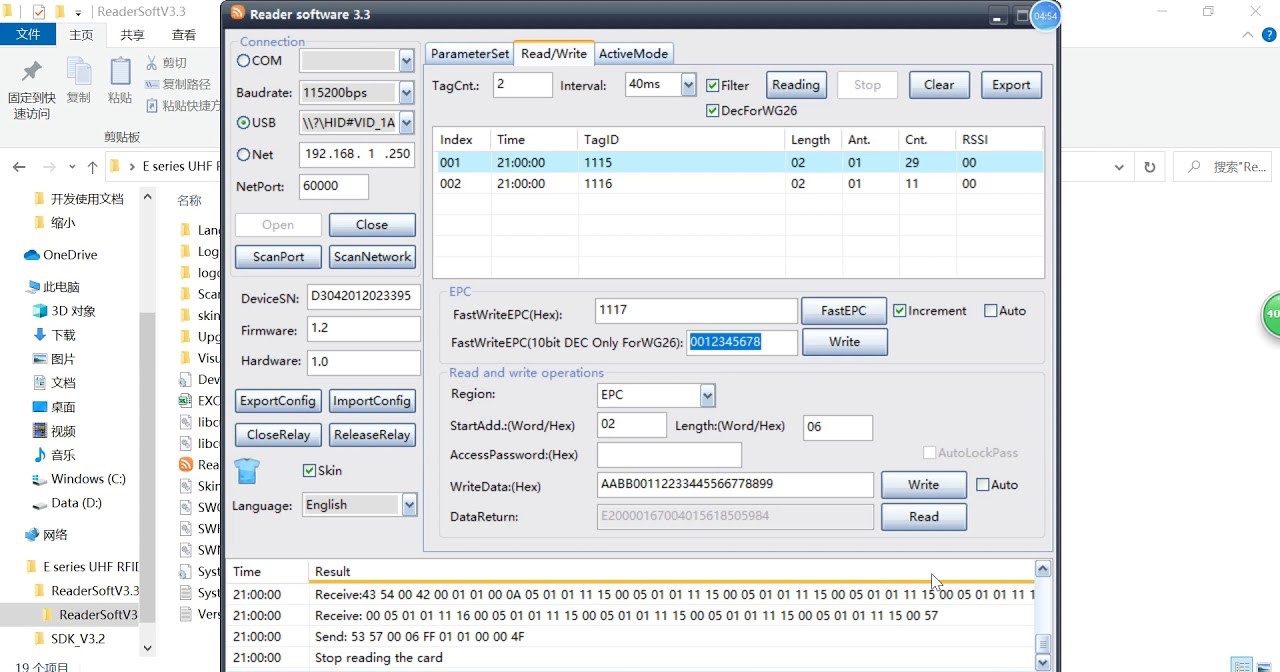The width and height of the screenshot is (1280, 672).
Task: Click the back arrow in File Explorer
Action: [21, 167]
